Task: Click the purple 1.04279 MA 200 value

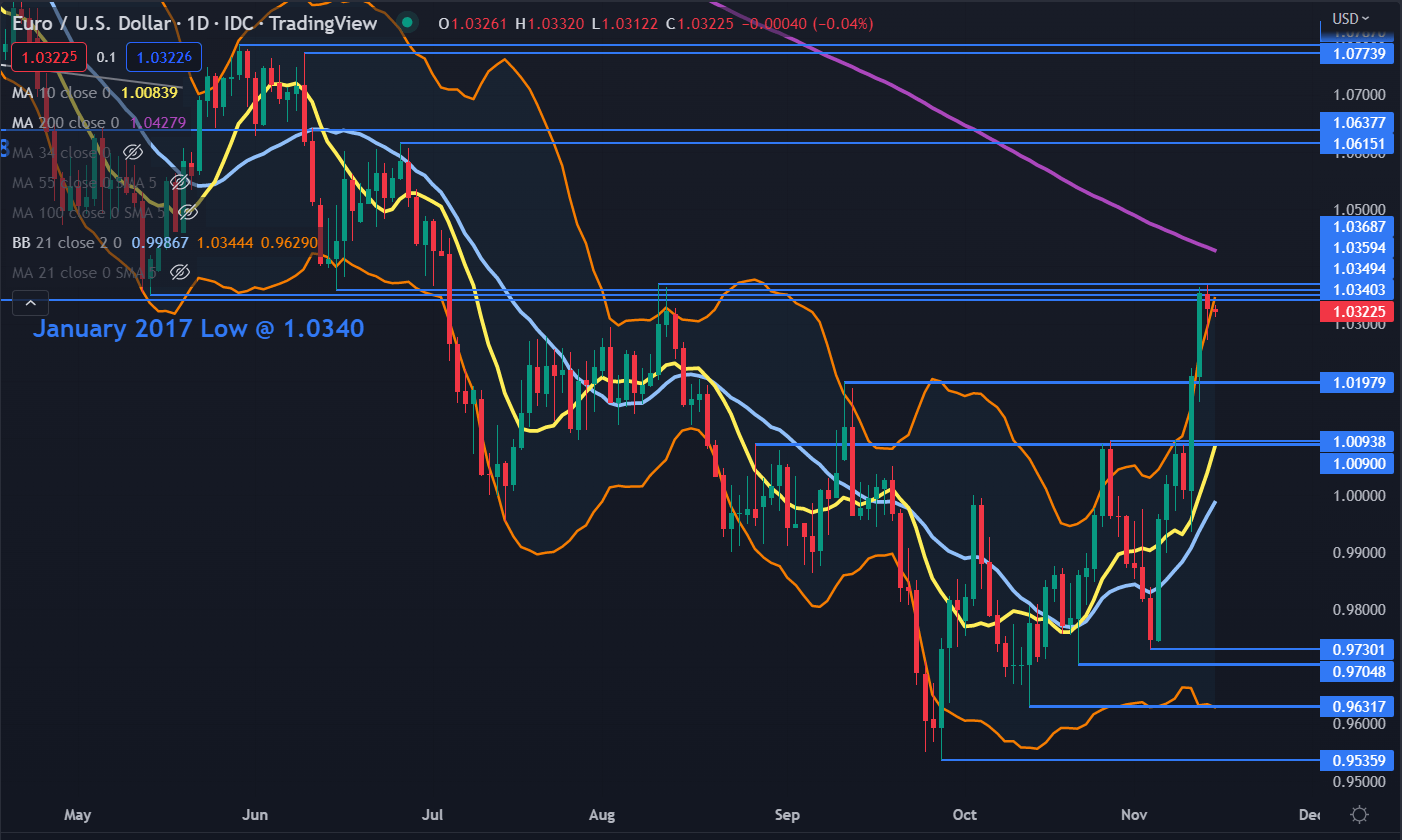Action: pos(157,122)
